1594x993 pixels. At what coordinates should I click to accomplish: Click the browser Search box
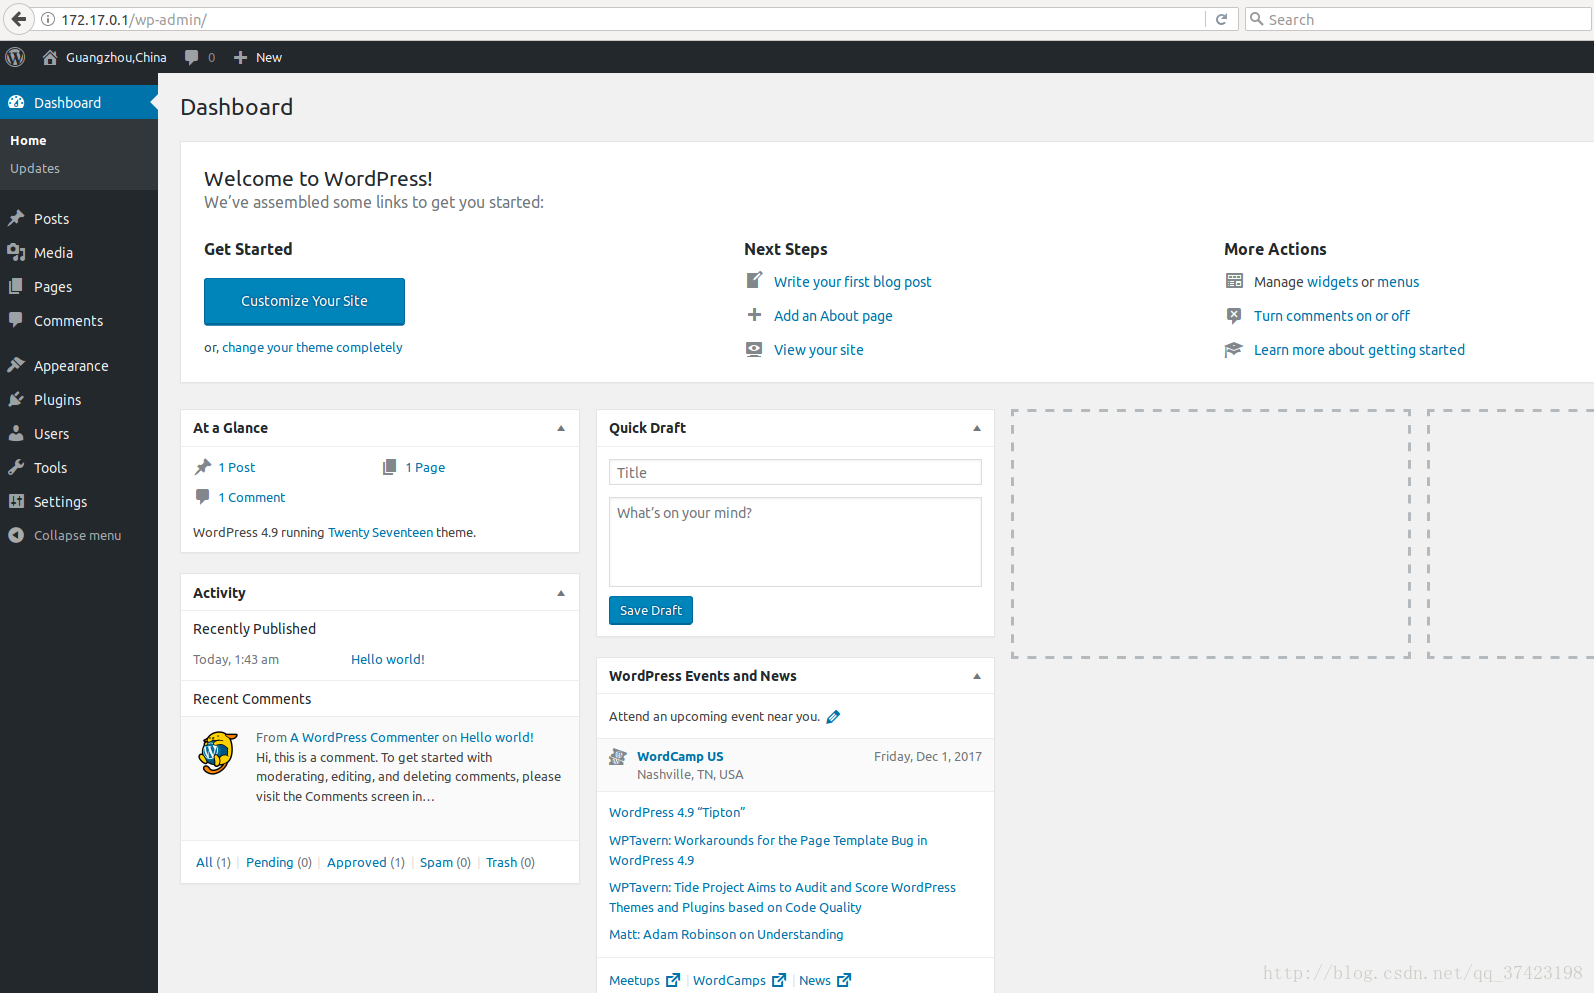[1417, 19]
